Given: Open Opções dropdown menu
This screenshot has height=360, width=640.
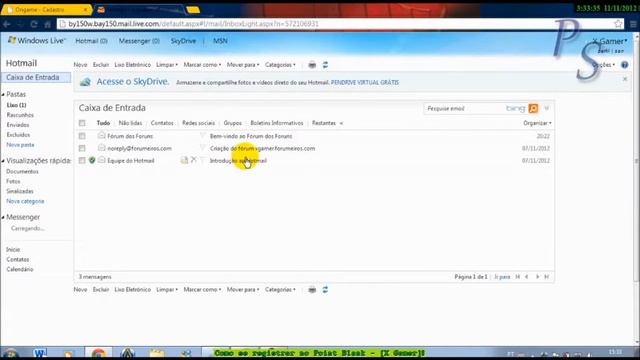Looking at the screenshot, I should pos(604,65).
